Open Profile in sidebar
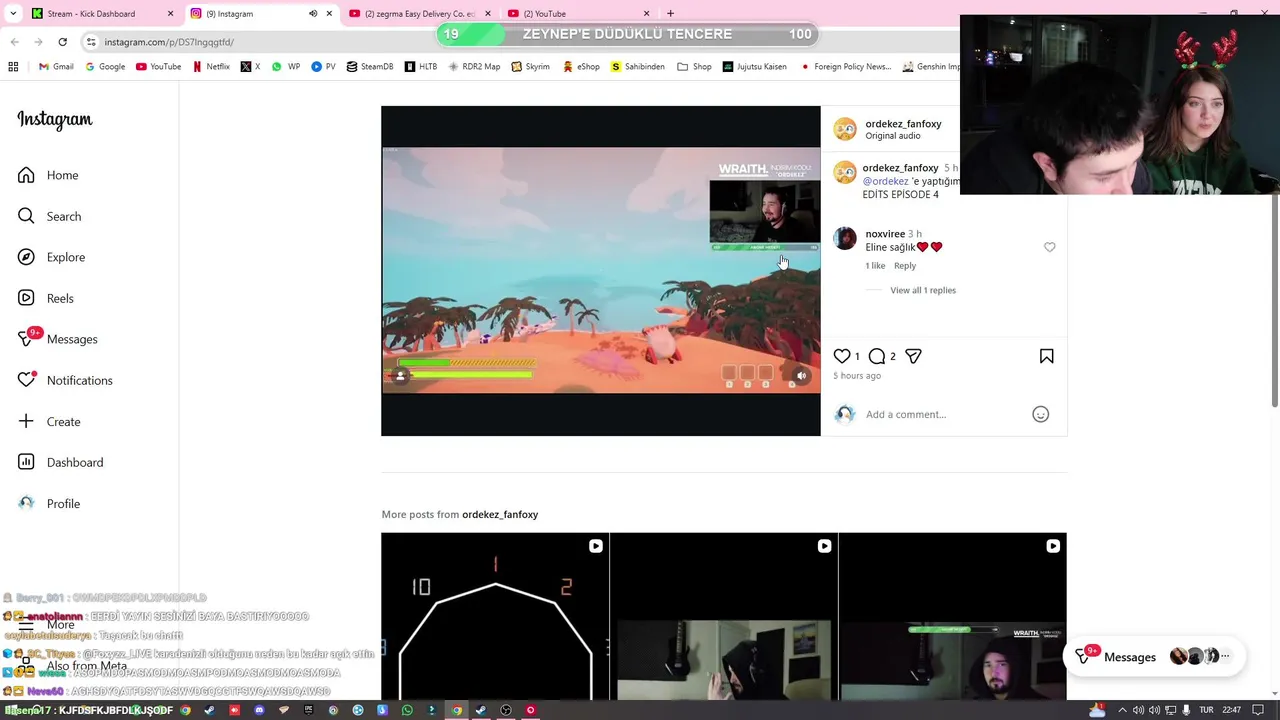 click(48, 503)
